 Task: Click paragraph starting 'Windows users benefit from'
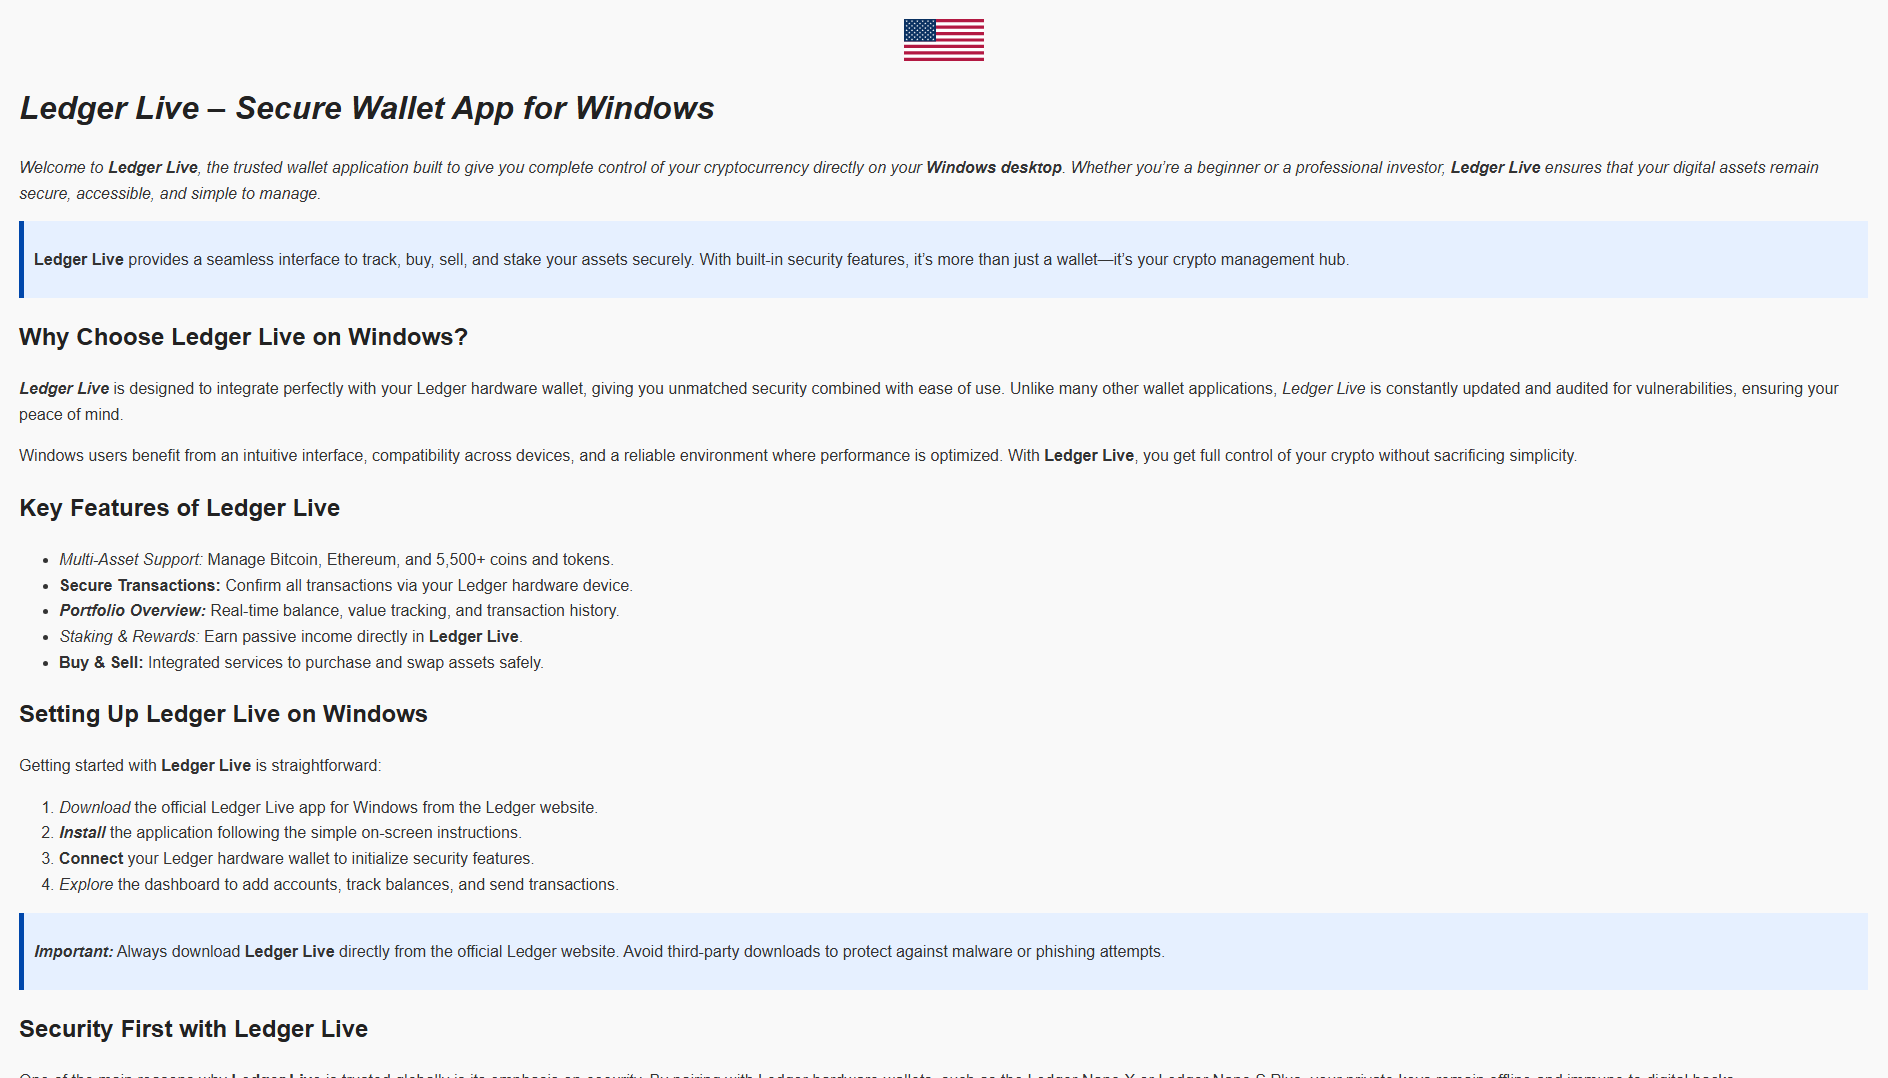tap(798, 455)
